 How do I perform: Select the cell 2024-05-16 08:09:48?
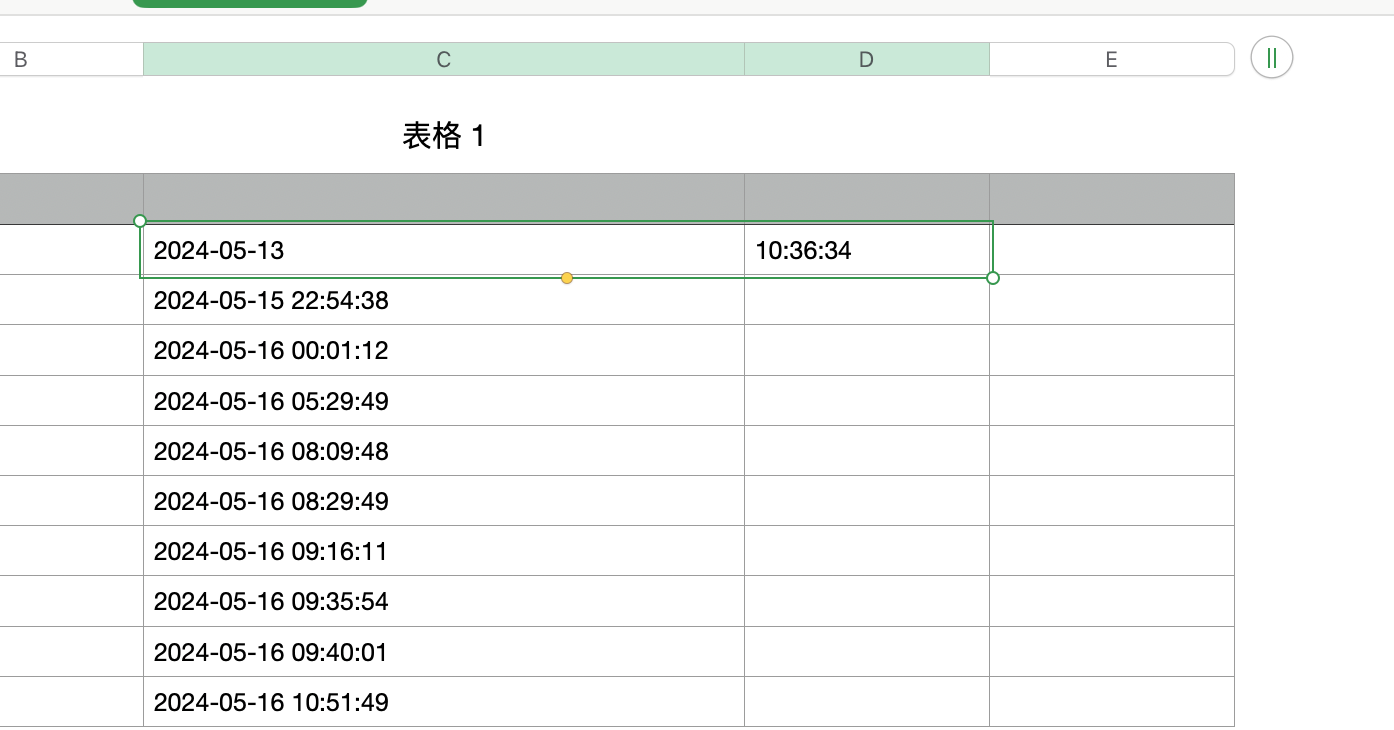tap(443, 451)
